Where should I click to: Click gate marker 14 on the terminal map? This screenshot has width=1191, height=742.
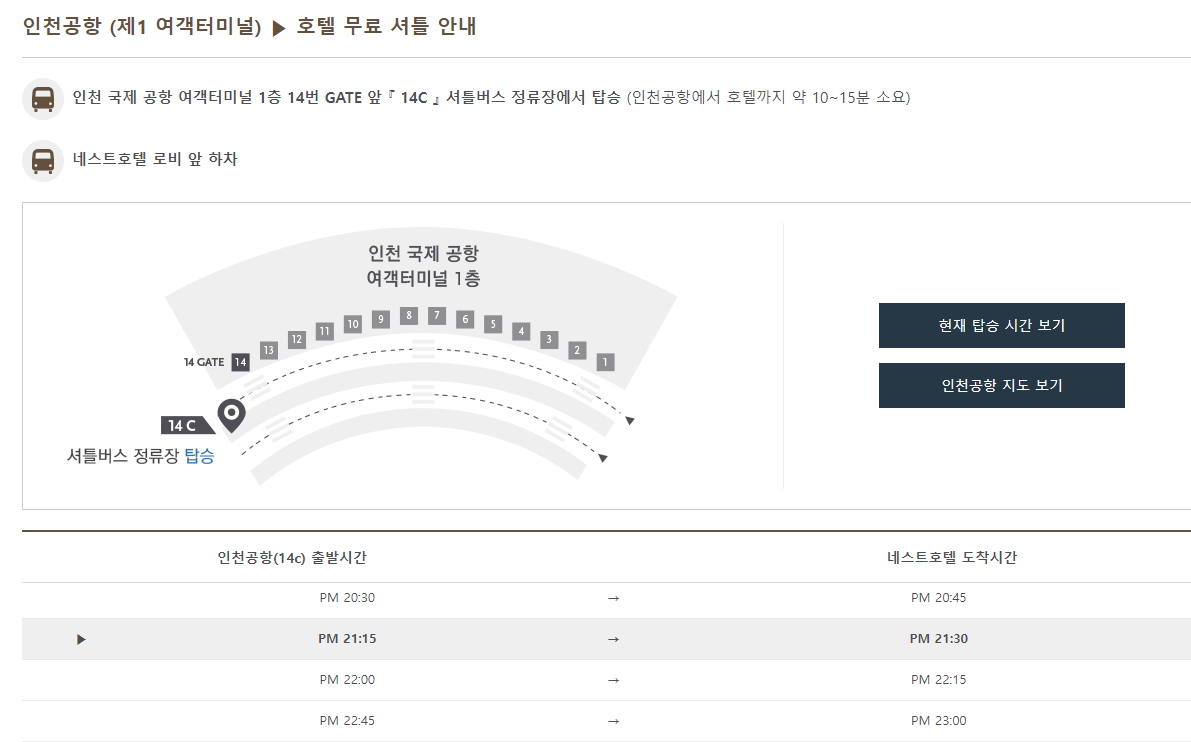pos(239,362)
